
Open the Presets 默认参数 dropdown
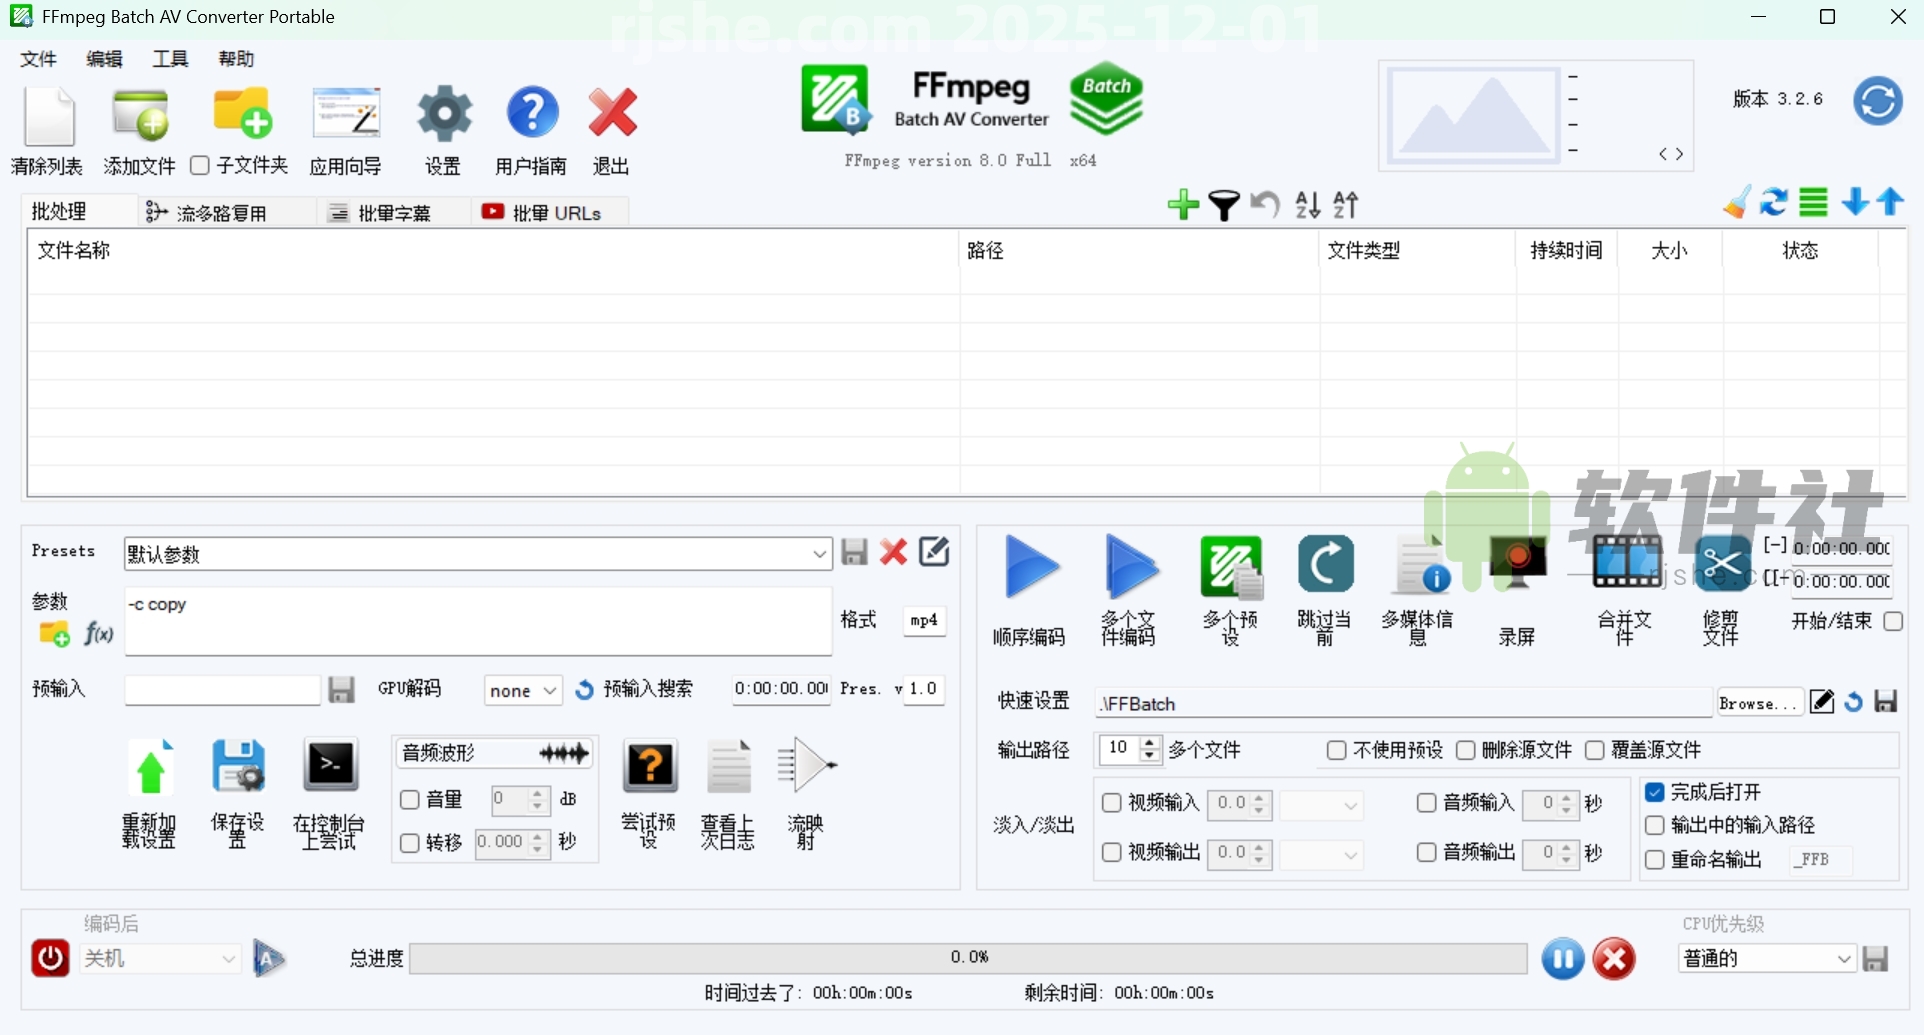[819, 553]
